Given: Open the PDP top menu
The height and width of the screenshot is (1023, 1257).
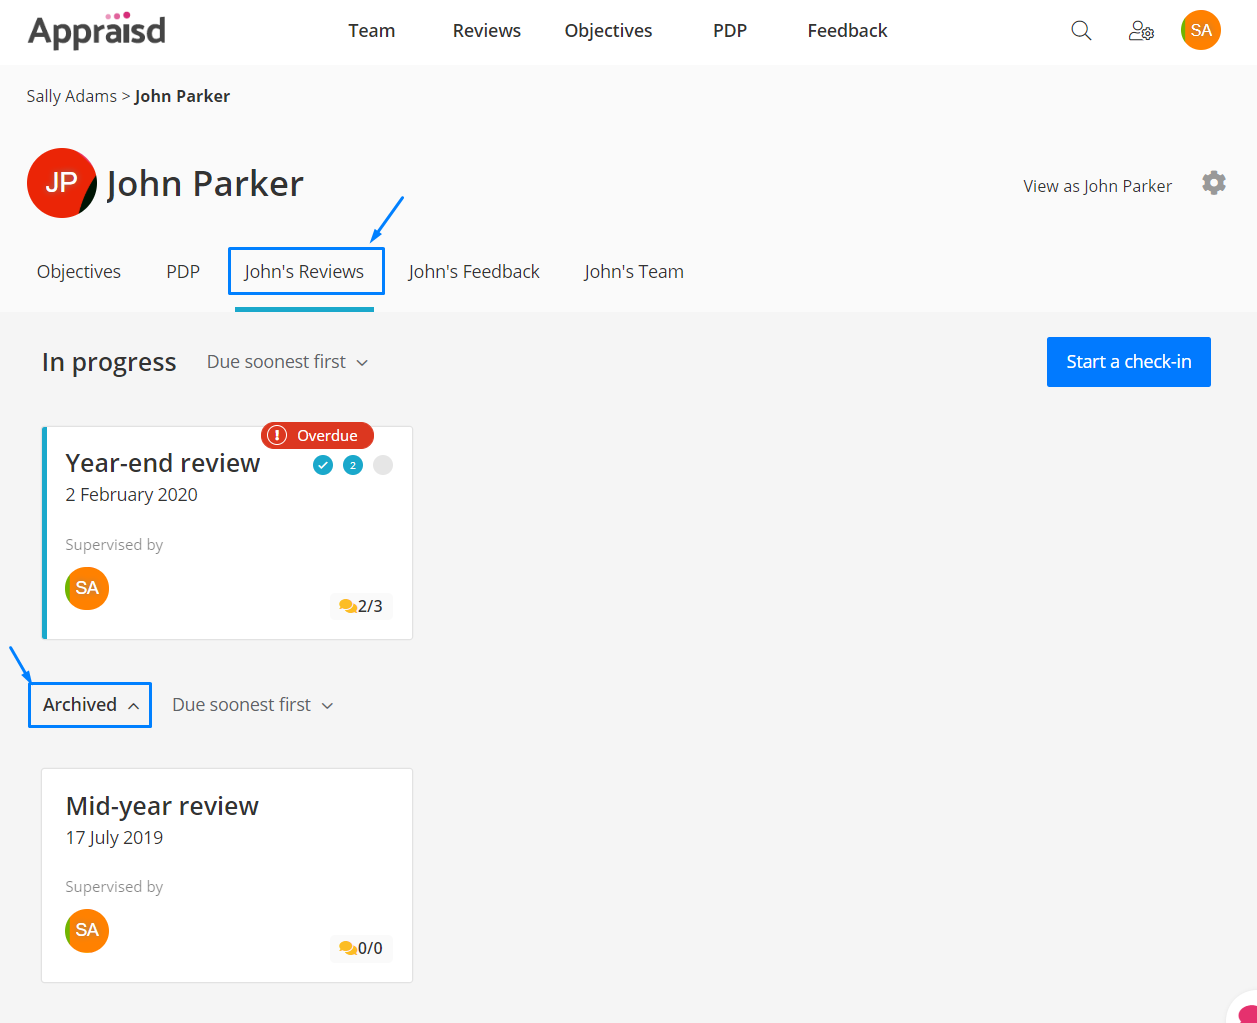Looking at the screenshot, I should [x=730, y=31].
